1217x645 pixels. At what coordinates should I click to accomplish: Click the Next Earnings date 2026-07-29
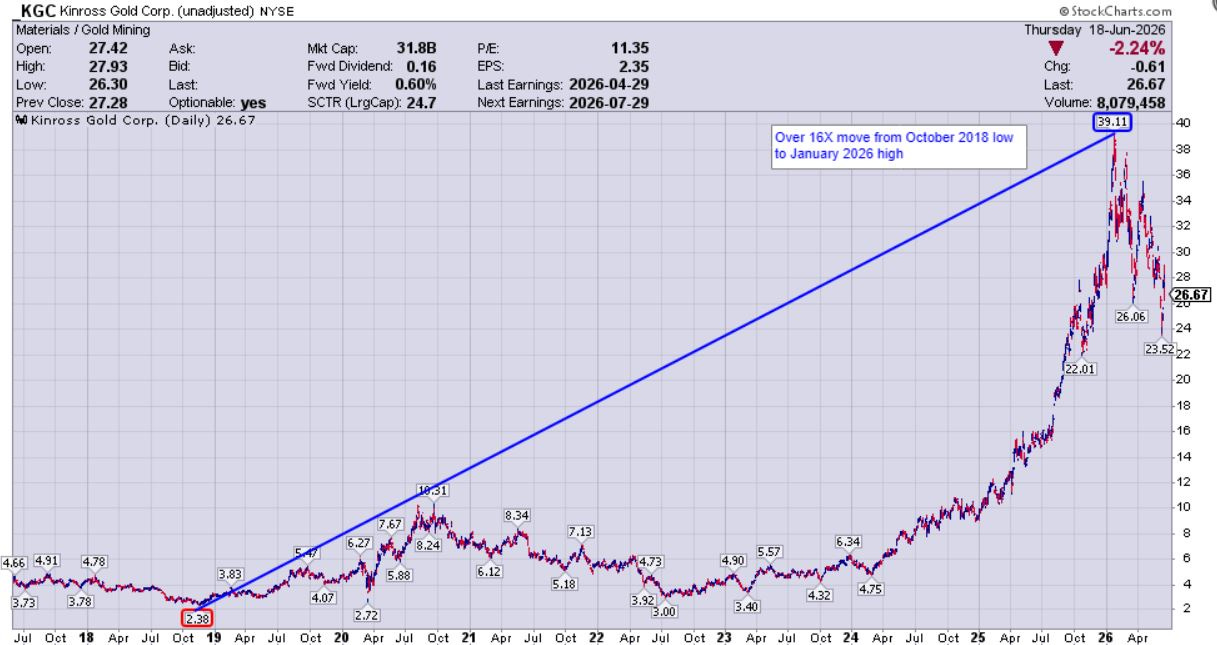[x=609, y=103]
